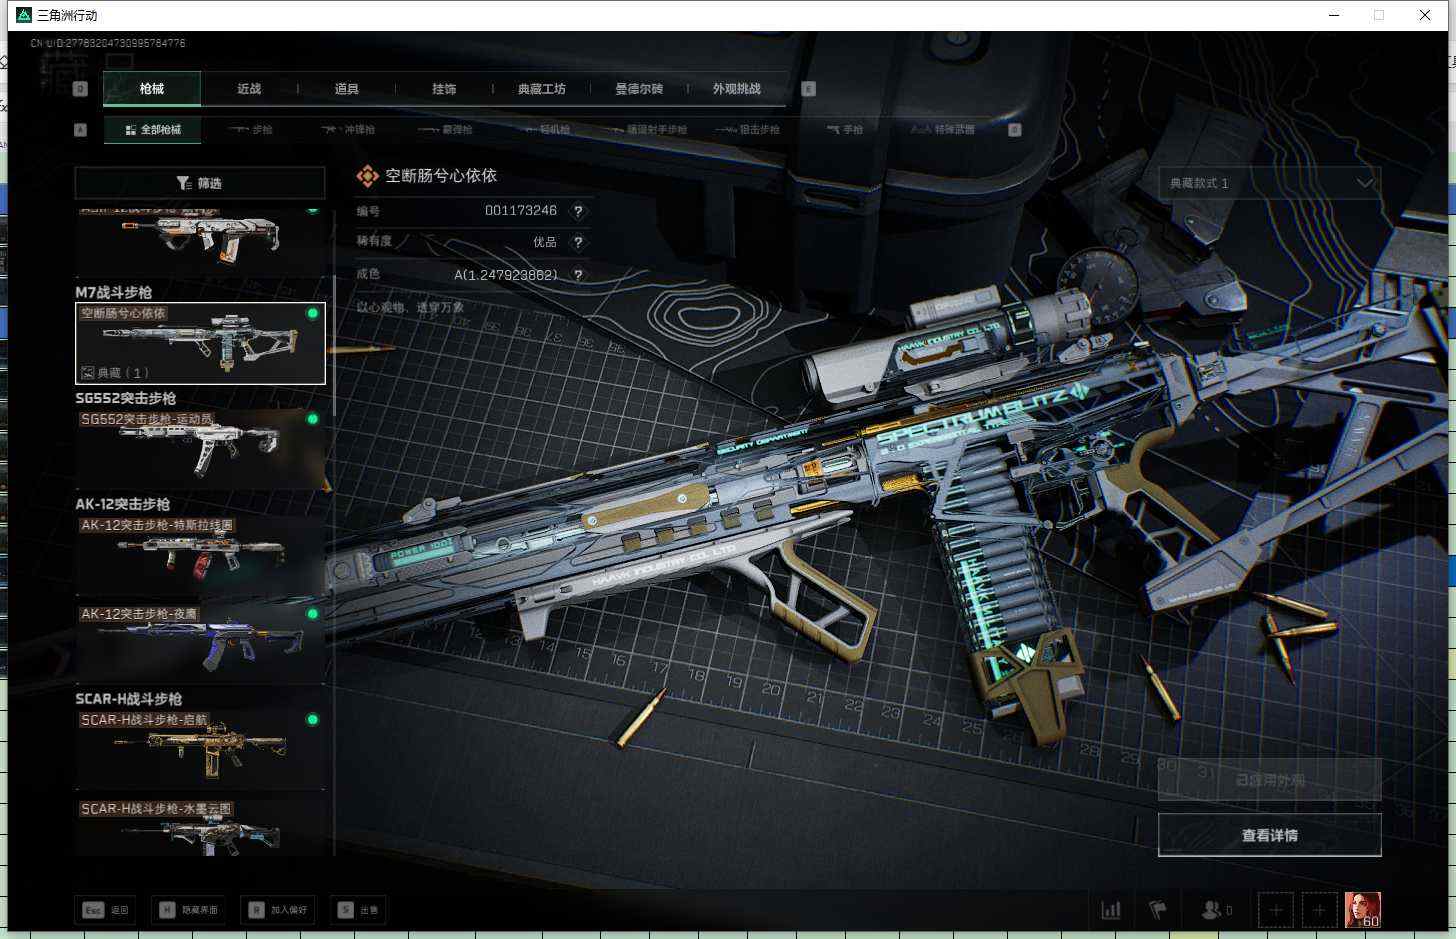The image size is (1456, 939).
Task: Click the M7战斗步枪 group header
Action: 114,292
